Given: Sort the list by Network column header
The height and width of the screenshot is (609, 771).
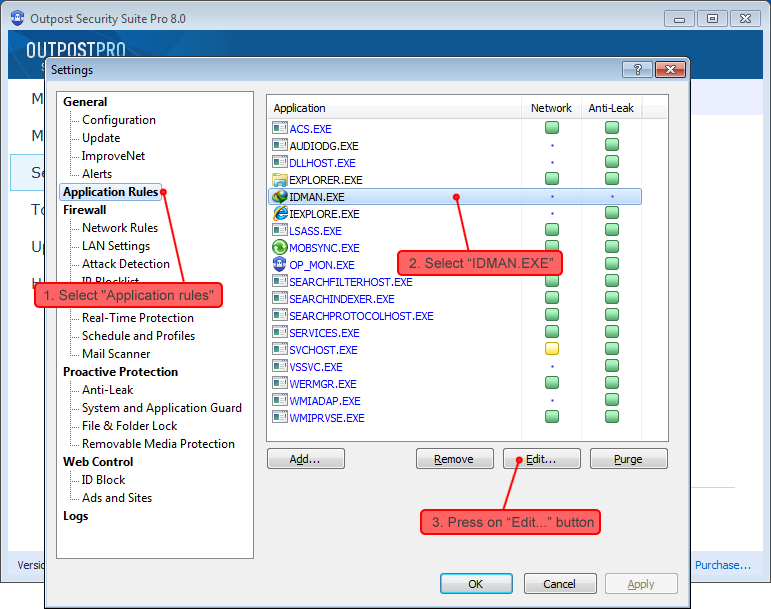Looking at the screenshot, I should 551,108.
